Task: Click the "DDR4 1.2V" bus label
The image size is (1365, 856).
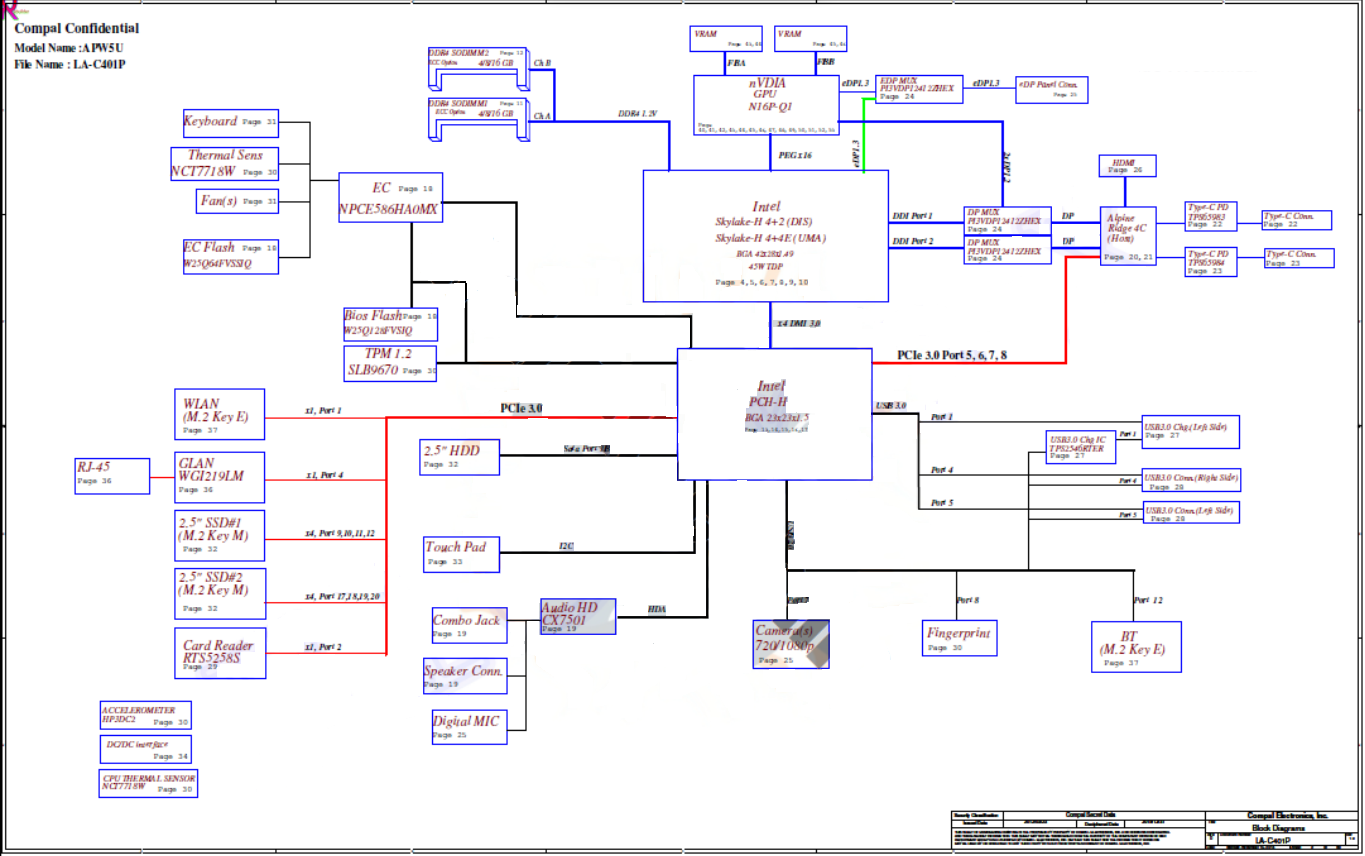Action: coord(637,113)
